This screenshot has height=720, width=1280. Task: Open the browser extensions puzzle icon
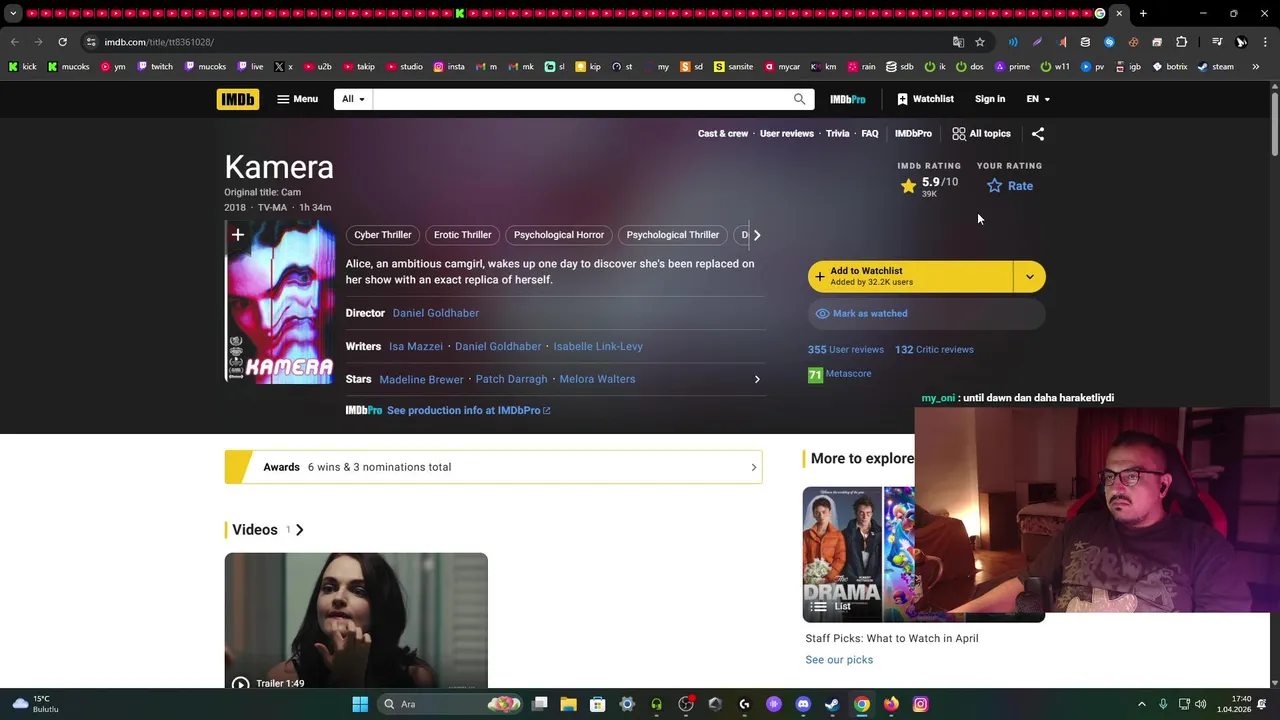coord(1181,42)
